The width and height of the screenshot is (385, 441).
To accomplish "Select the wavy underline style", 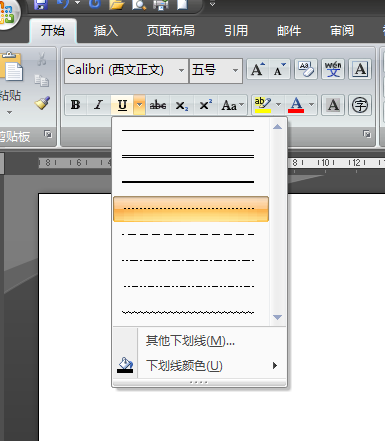I will pos(191,312).
